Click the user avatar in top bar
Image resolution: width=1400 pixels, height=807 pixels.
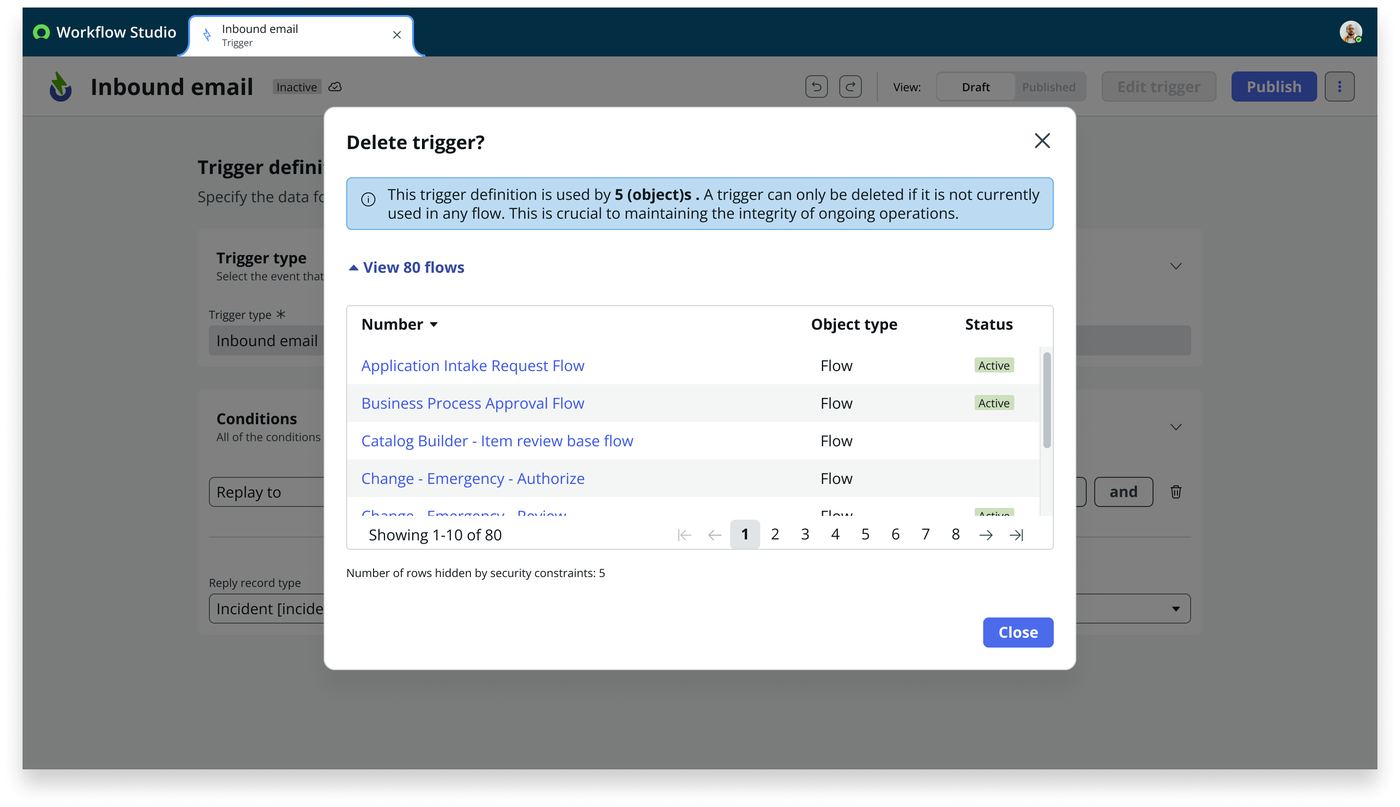pyautogui.click(x=1351, y=32)
